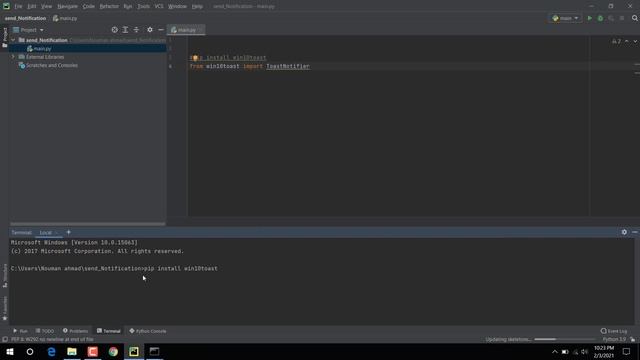Open the Code menu
640x360 pixels.
[89, 7]
